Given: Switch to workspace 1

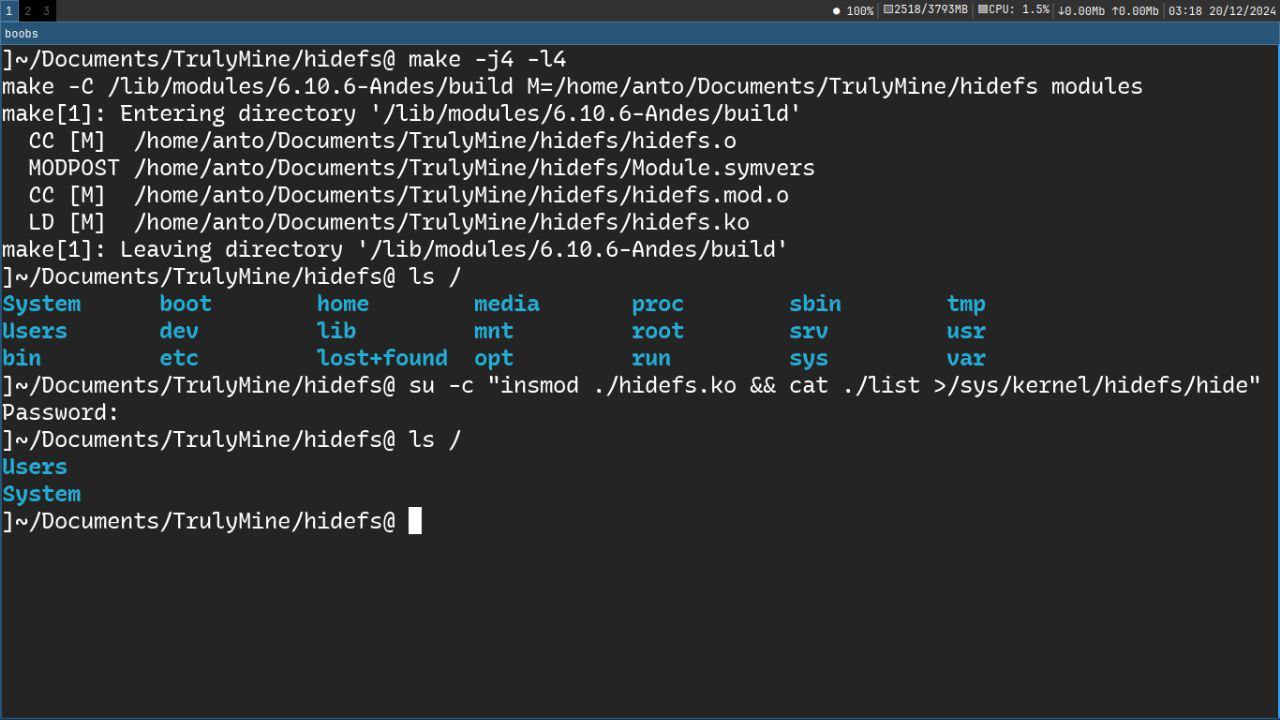Looking at the screenshot, I should click(9, 11).
